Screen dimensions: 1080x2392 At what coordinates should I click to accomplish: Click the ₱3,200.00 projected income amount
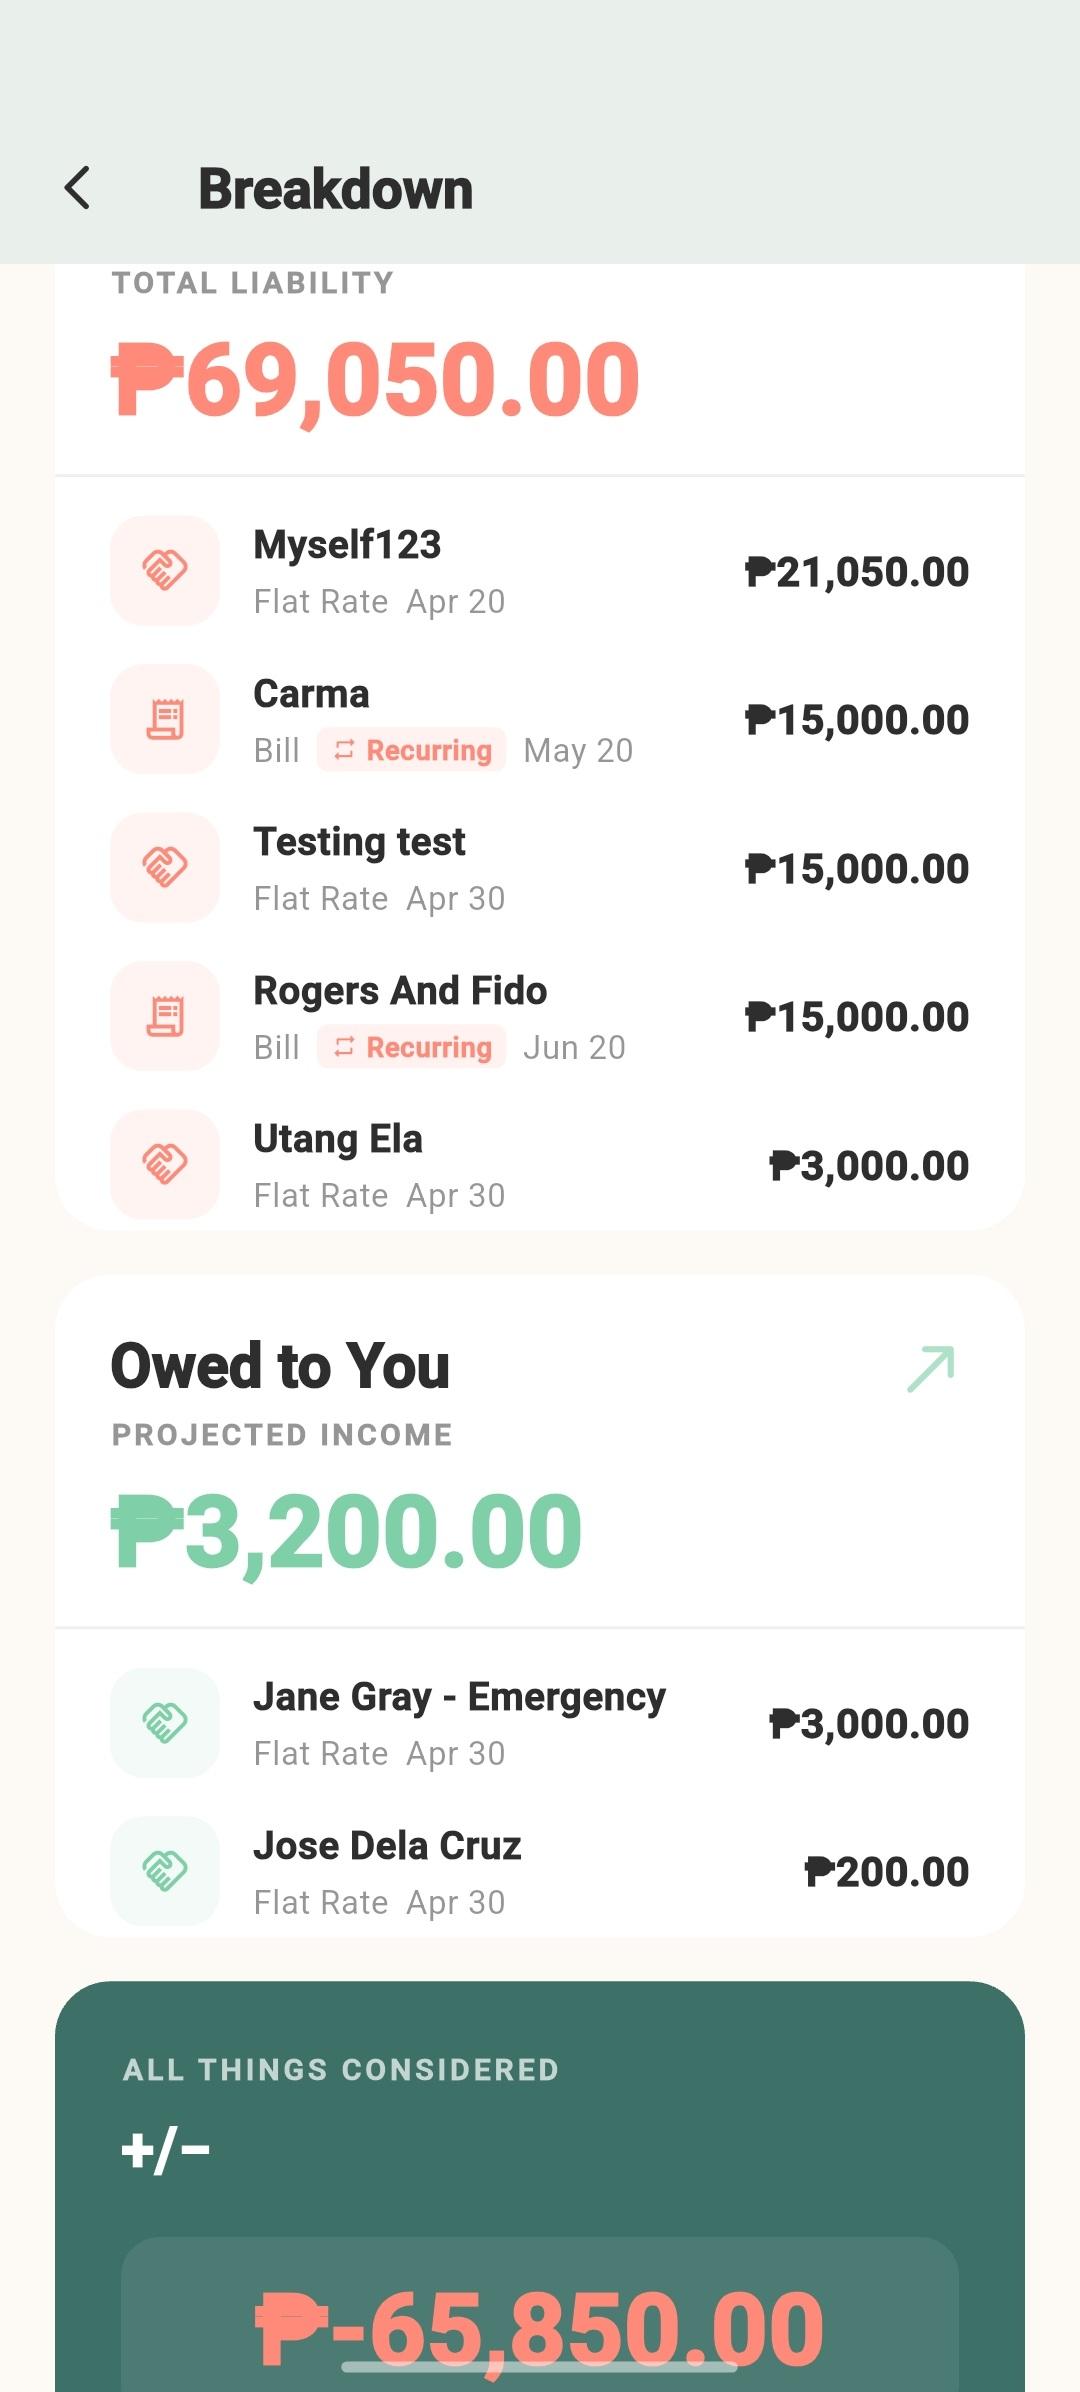(x=346, y=1532)
